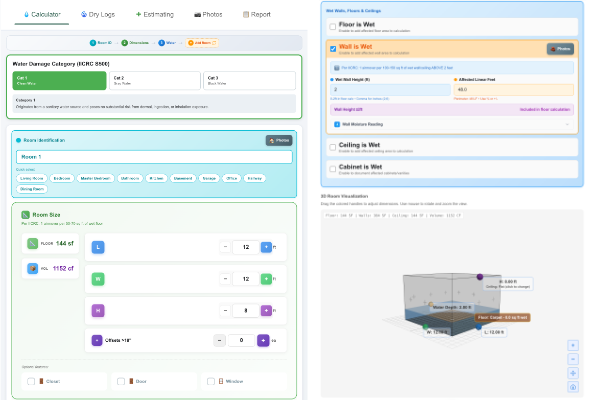The image size is (600, 400).
Task: Enable the Floor is Wet checkbox
Action: [x=332, y=26]
